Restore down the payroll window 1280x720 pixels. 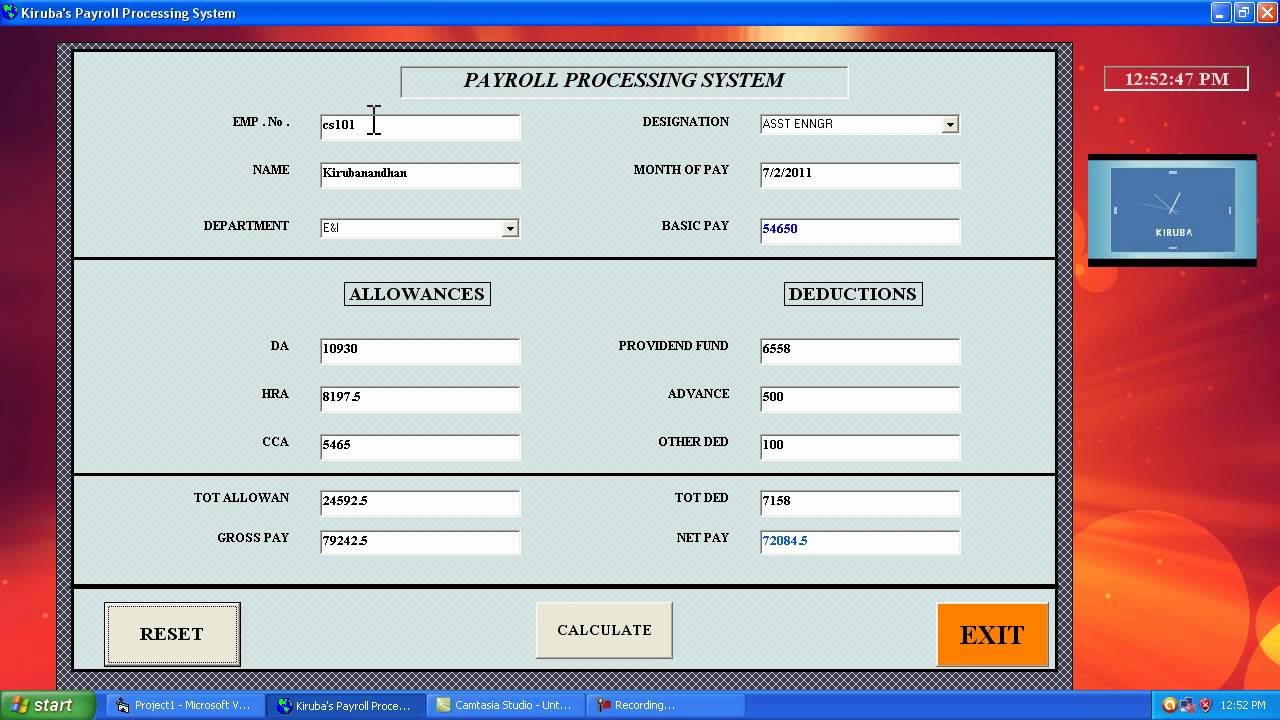coord(1243,13)
